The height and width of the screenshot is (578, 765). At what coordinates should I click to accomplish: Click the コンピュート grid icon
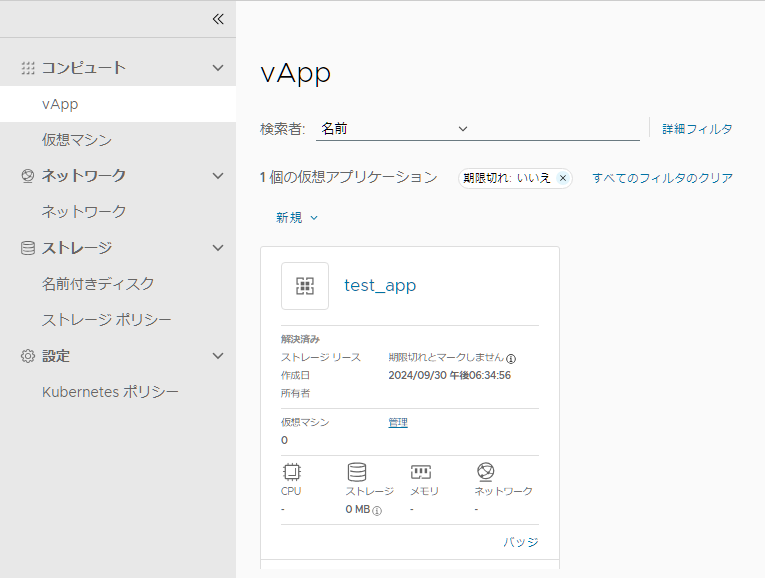28,68
